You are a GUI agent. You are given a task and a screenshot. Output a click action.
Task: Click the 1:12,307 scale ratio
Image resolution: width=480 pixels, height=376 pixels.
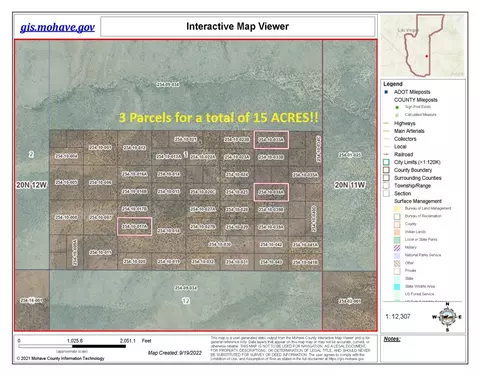click(398, 316)
